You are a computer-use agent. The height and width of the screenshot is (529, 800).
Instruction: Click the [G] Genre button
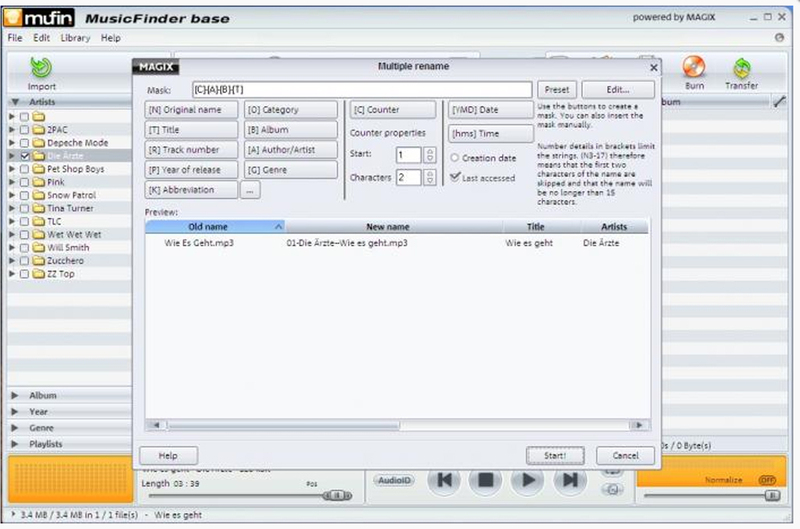[291, 170]
